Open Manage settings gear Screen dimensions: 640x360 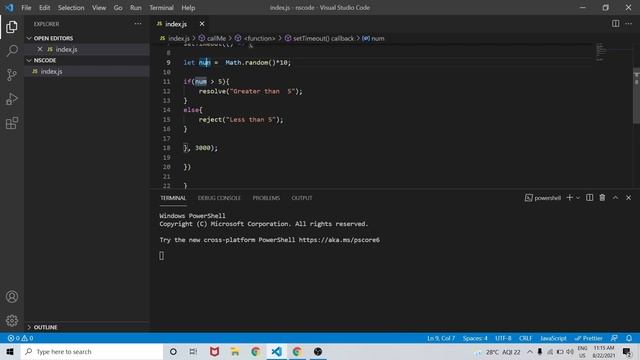click(x=12, y=320)
